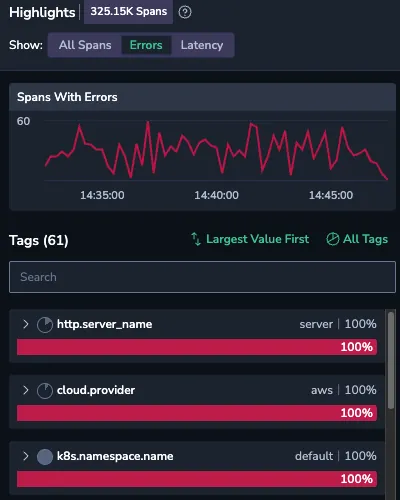The width and height of the screenshot is (400, 500).
Task: Click the Highlights heading
Action: (x=42, y=12)
